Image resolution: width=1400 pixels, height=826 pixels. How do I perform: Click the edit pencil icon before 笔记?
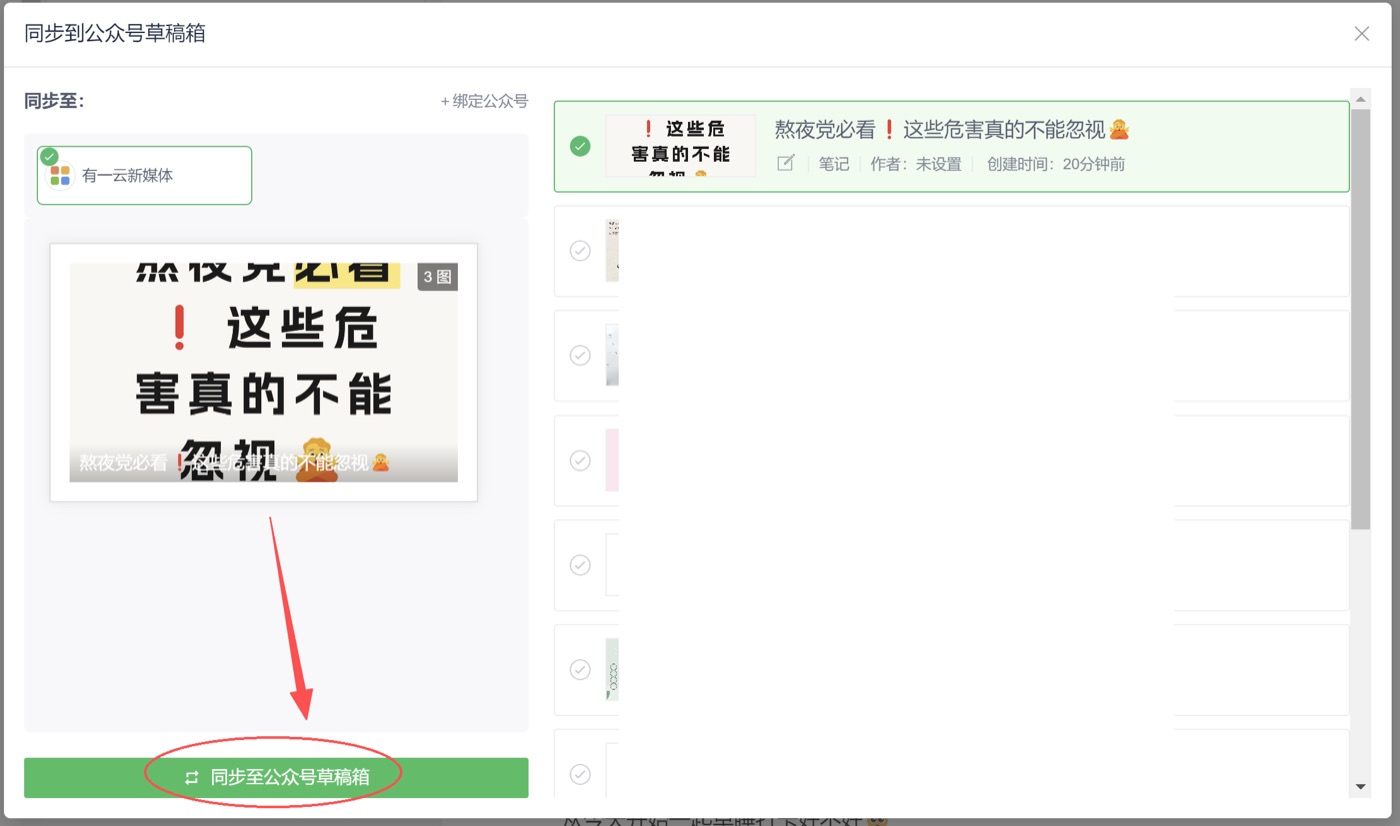pos(786,163)
